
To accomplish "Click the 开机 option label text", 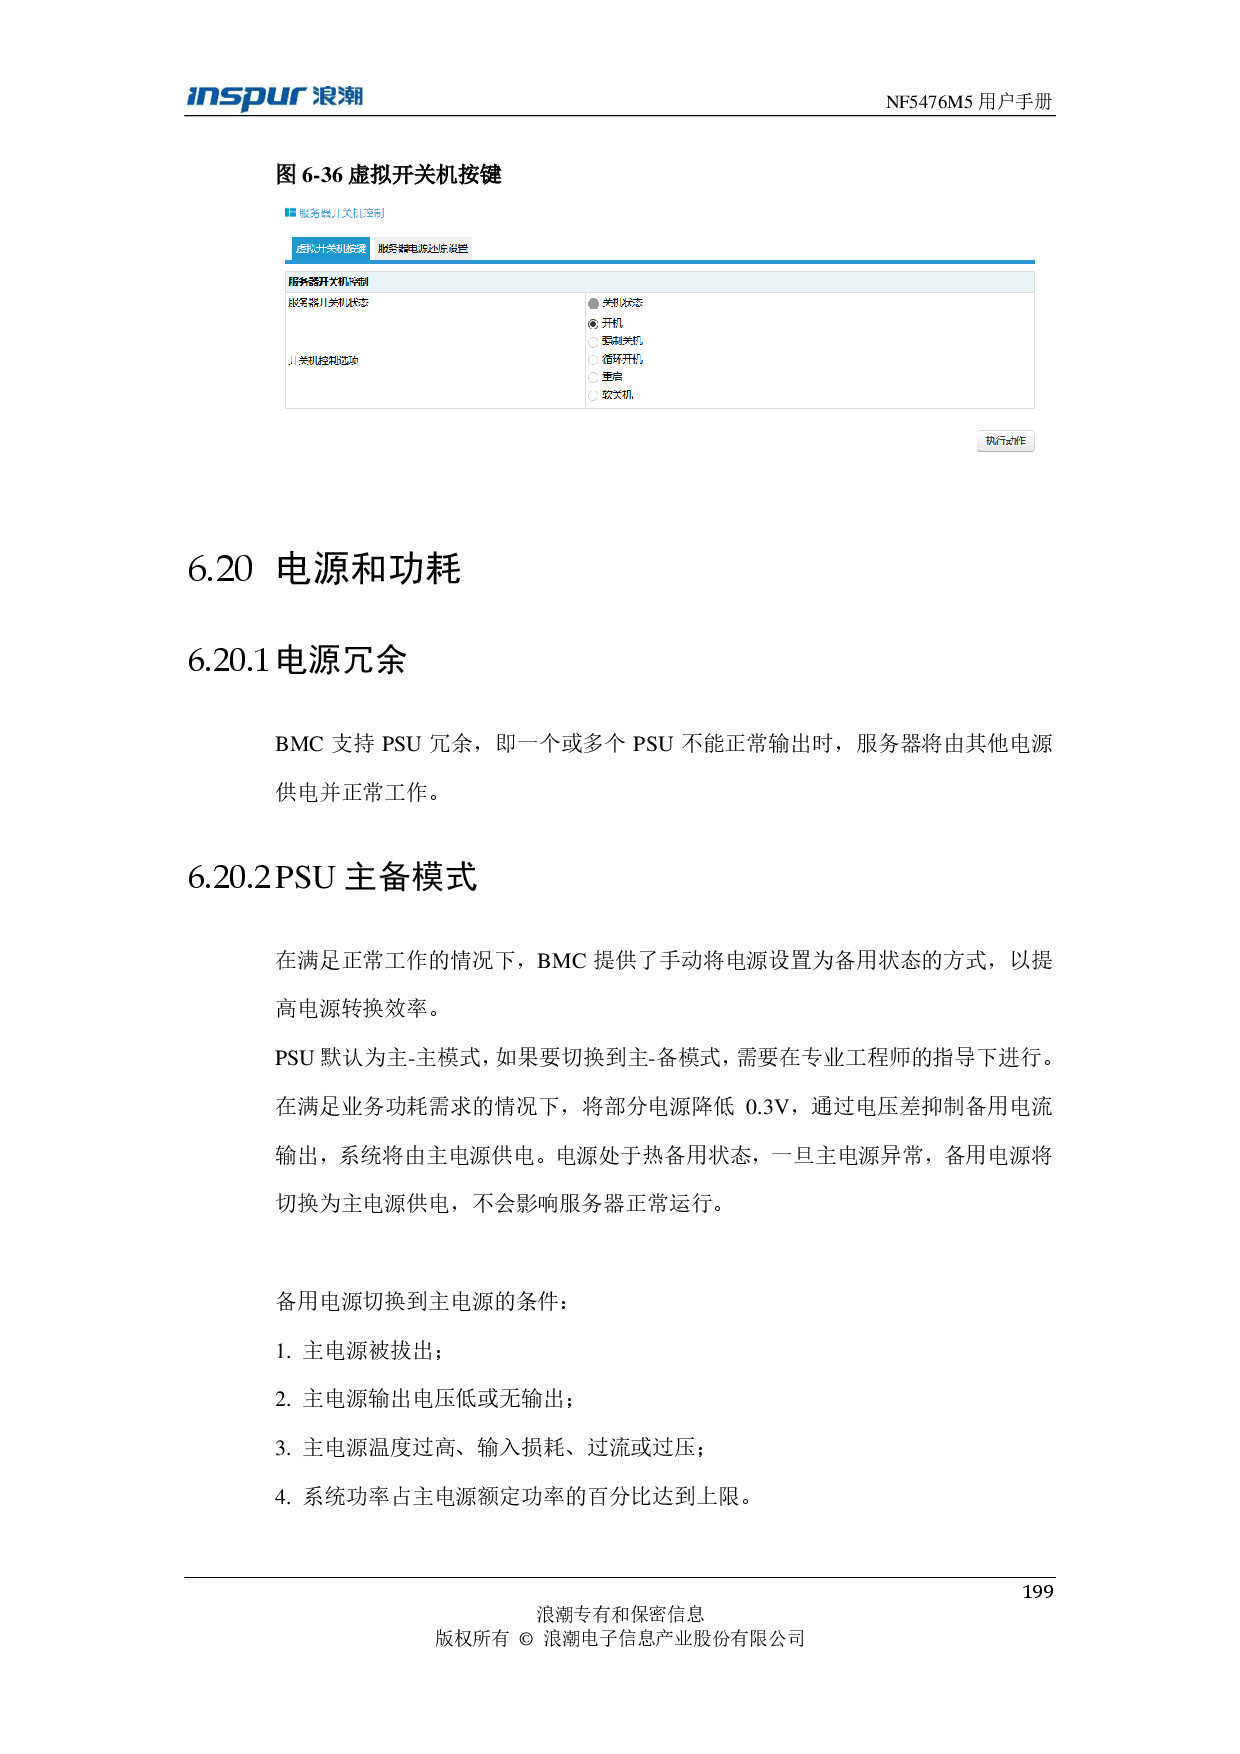I will [612, 323].
